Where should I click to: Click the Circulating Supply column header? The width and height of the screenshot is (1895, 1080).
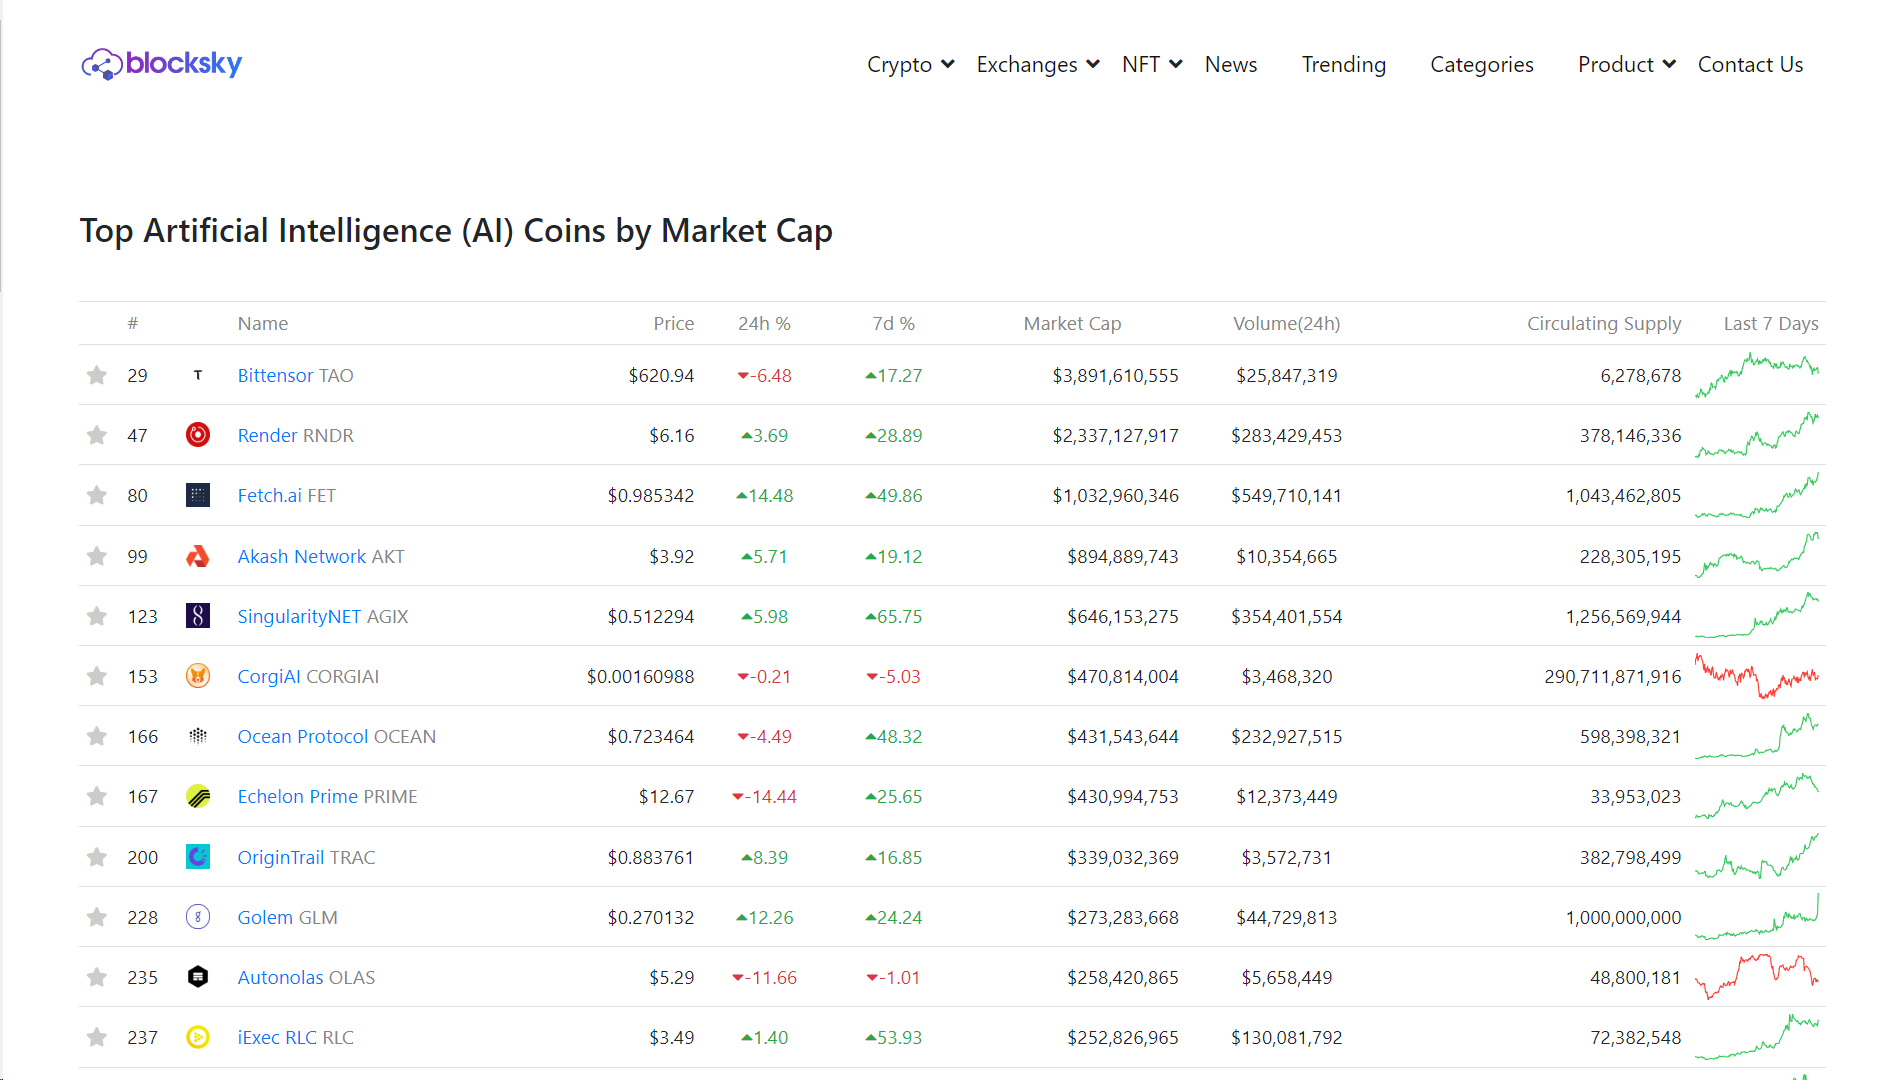coord(1604,323)
